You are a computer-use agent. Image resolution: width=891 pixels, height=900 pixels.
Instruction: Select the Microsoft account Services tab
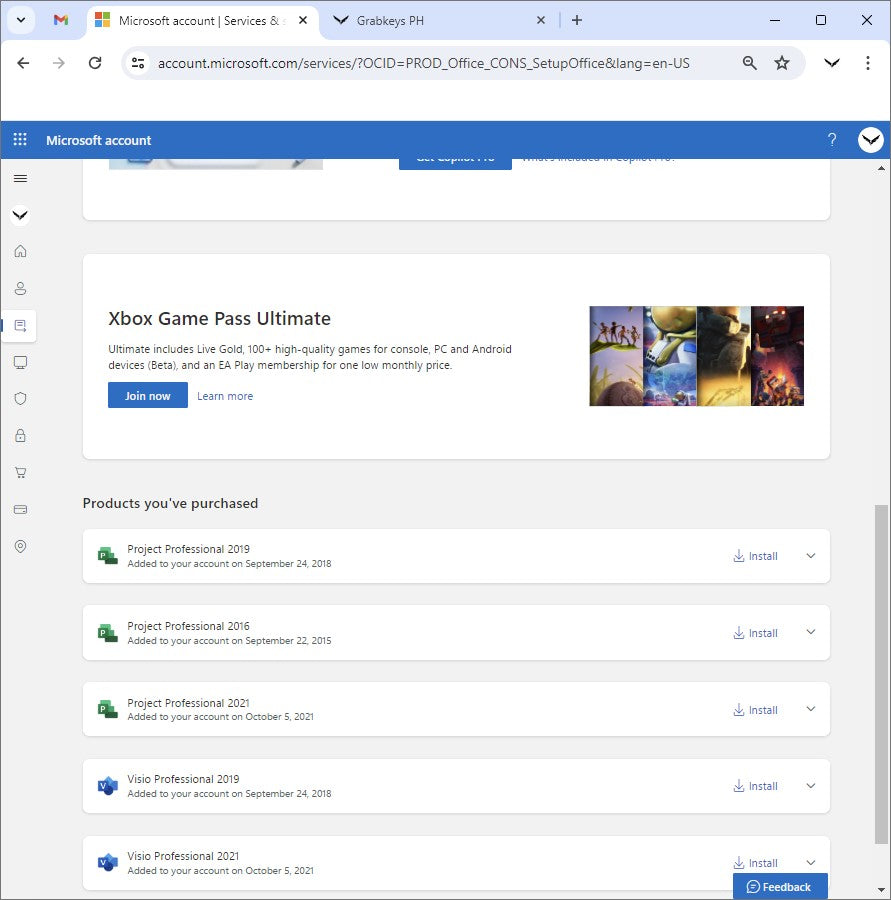coord(202,21)
